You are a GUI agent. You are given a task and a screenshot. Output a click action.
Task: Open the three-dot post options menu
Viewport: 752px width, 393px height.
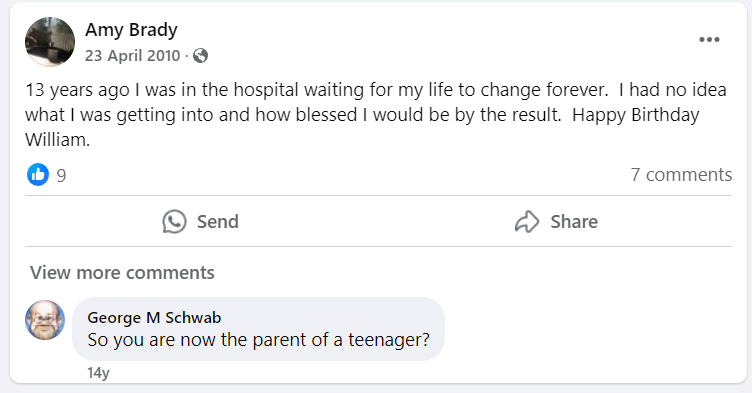pyautogui.click(x=709, y=40)
